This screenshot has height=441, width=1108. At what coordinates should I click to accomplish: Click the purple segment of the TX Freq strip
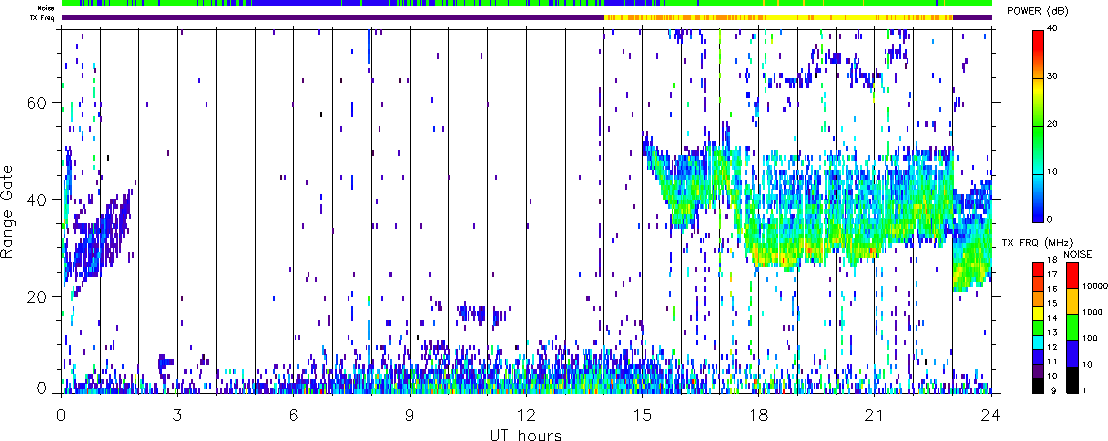(x=333, y=17)
